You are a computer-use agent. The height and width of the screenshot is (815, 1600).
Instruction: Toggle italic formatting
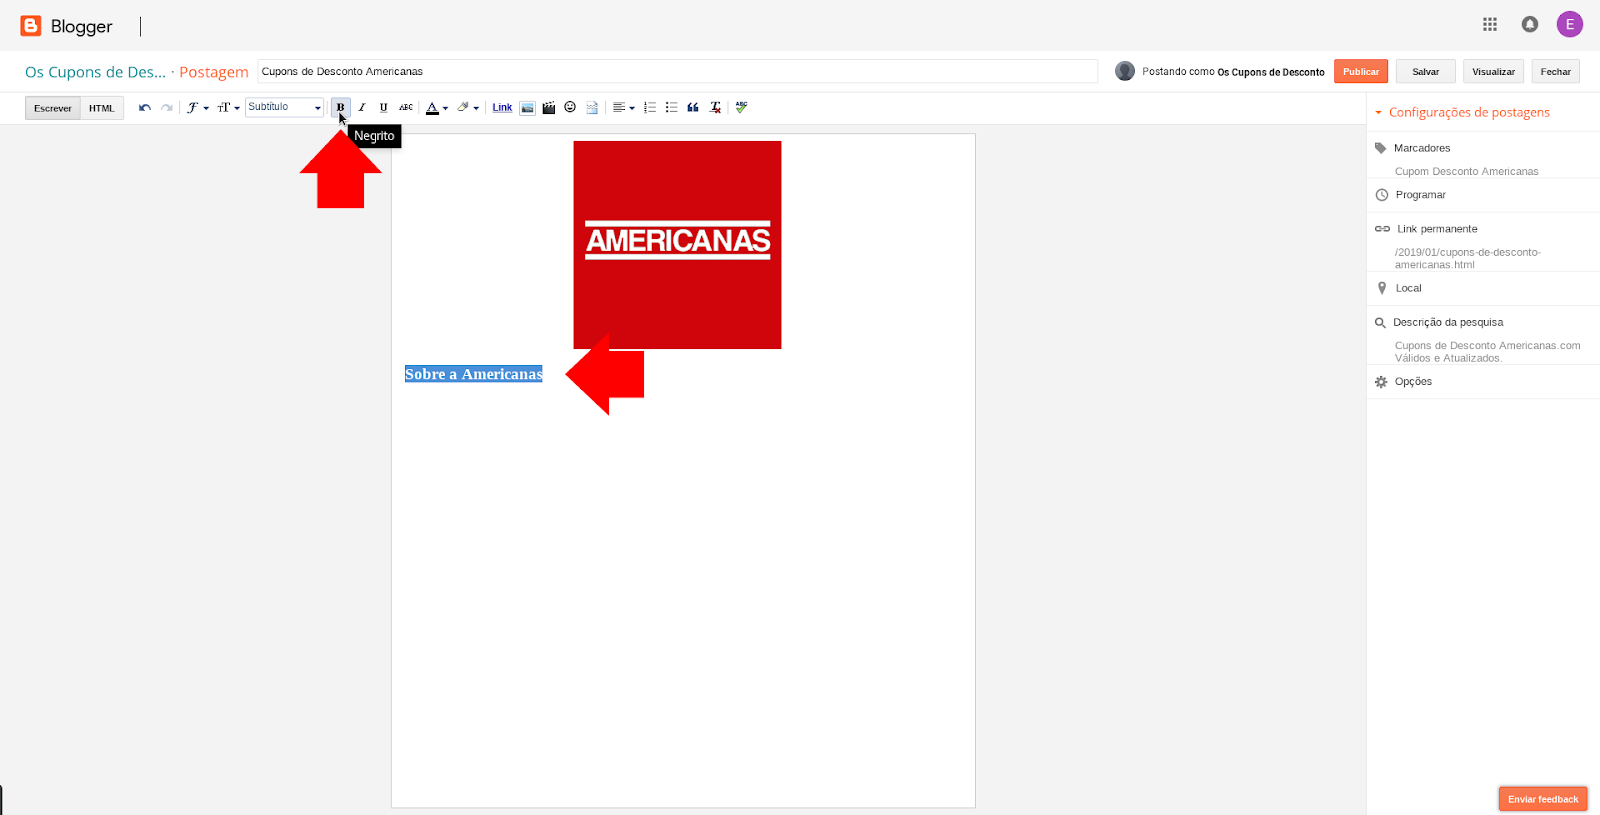362,107
